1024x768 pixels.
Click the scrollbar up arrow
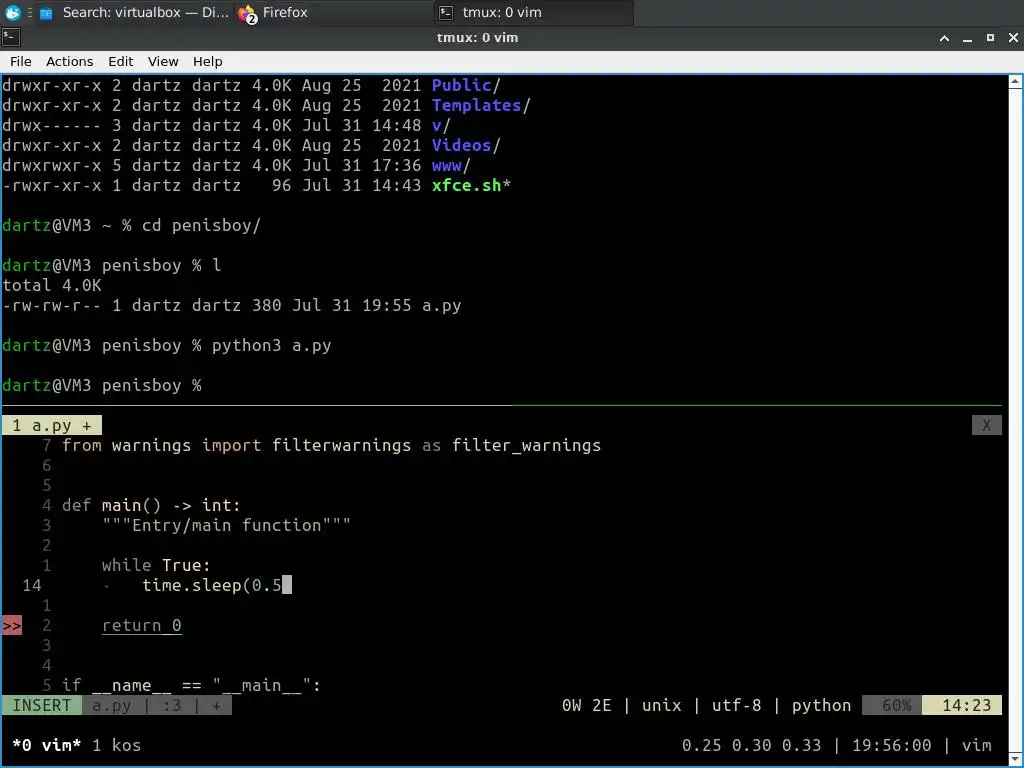1015,82
